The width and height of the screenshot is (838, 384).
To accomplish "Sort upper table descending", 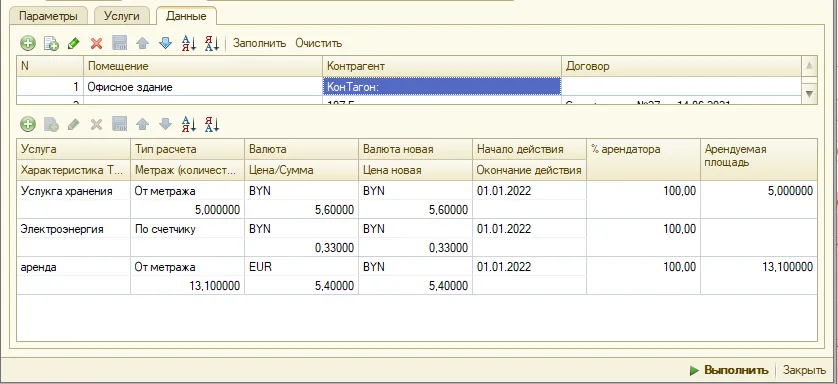I will [212, 43].
